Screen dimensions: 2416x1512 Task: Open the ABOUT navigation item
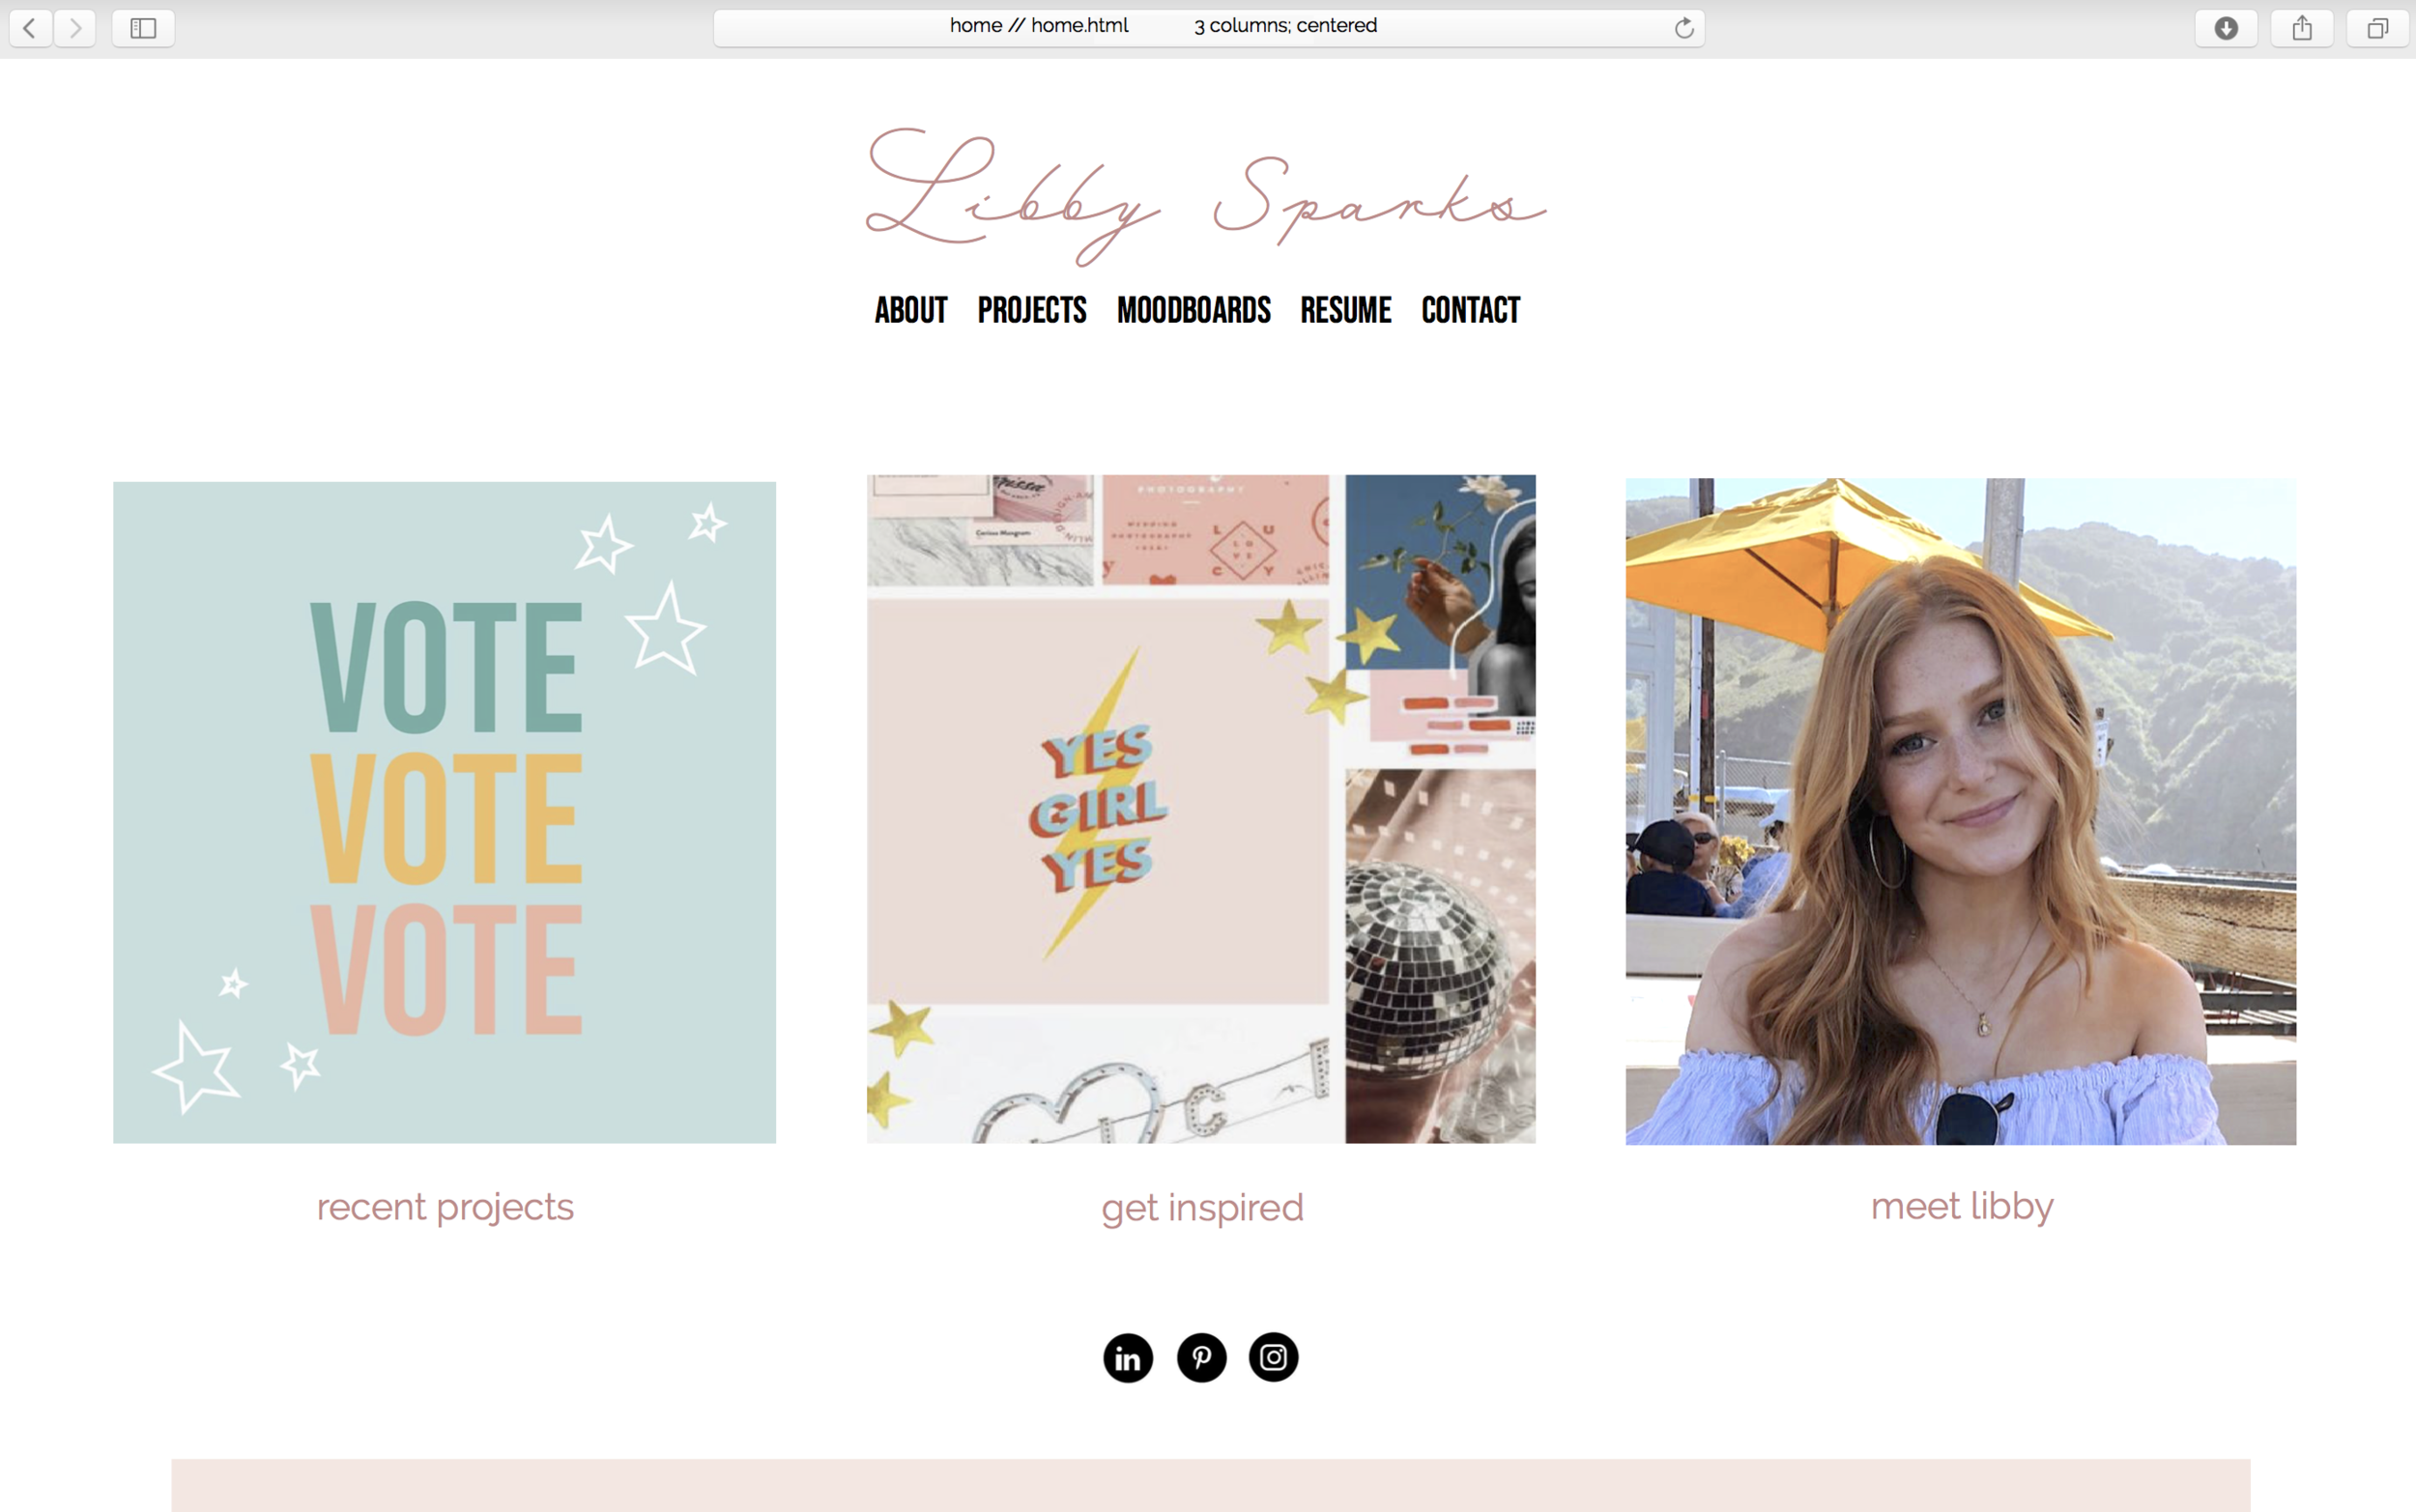coord(911,310)
